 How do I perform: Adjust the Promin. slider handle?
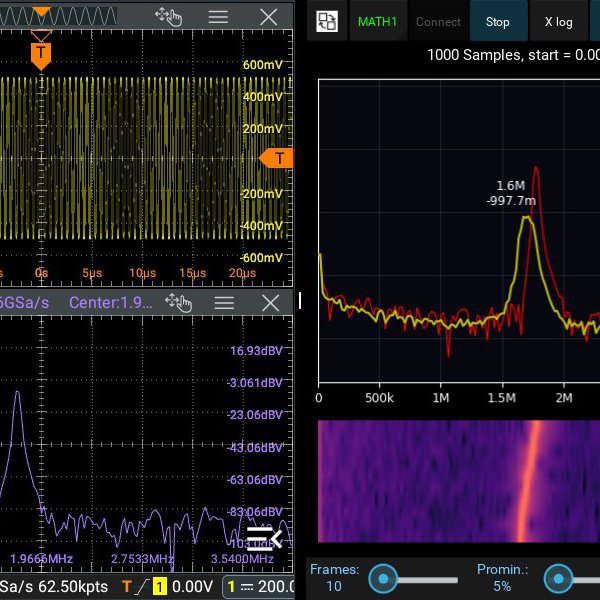tap(558, 579)
